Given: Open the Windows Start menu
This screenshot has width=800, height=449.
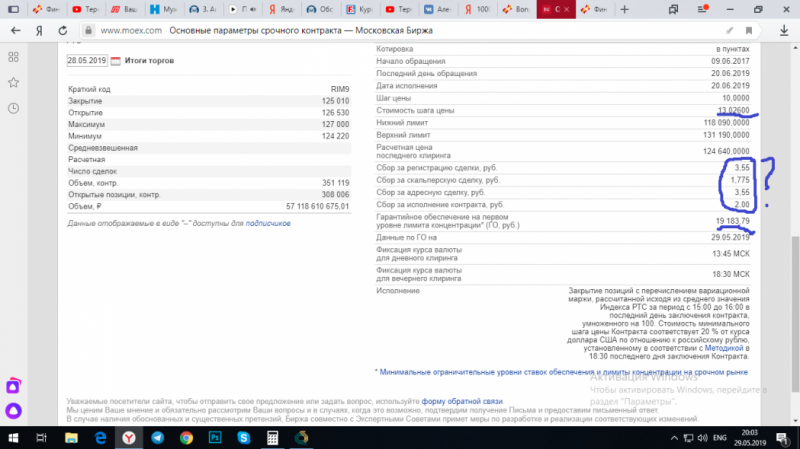Looking at the screenshot, I should 13,438.
